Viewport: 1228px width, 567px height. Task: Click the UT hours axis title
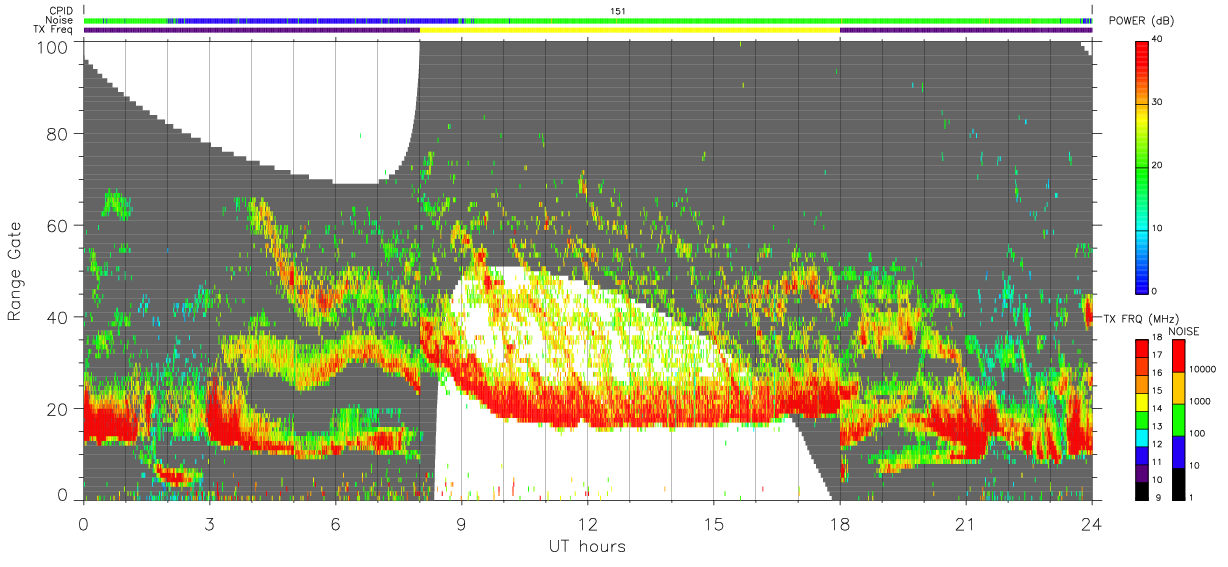(587, 547)
